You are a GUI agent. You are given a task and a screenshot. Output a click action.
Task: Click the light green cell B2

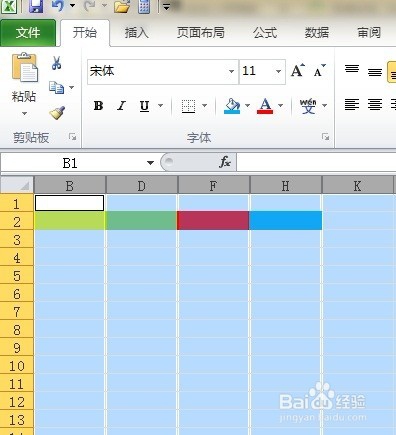pyautogui.click(x=70, y=221)
